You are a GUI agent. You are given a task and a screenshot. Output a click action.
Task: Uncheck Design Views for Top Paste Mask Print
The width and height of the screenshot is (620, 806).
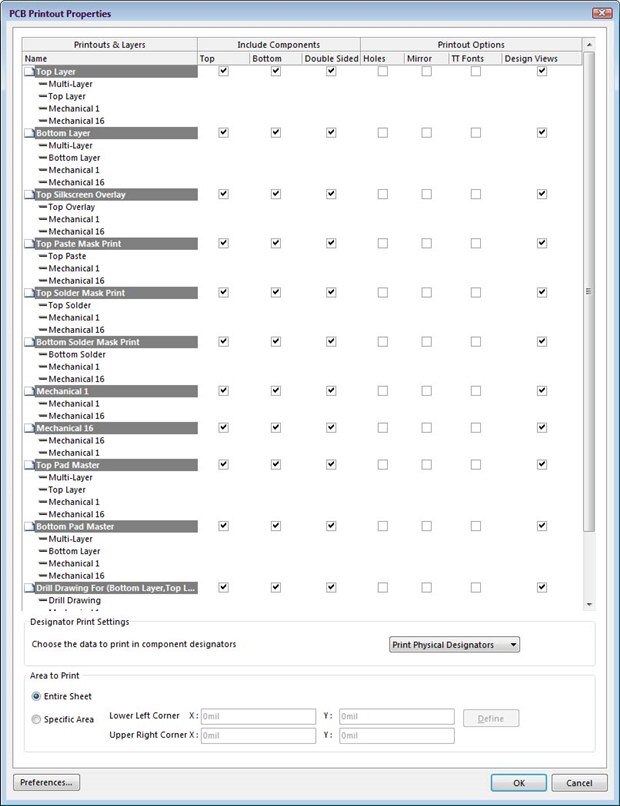coord(542,243)
